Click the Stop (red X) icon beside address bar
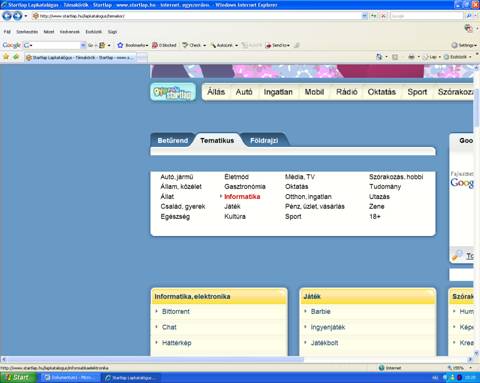The height and width of the screenshot is (383, 480). coord(384,16)
